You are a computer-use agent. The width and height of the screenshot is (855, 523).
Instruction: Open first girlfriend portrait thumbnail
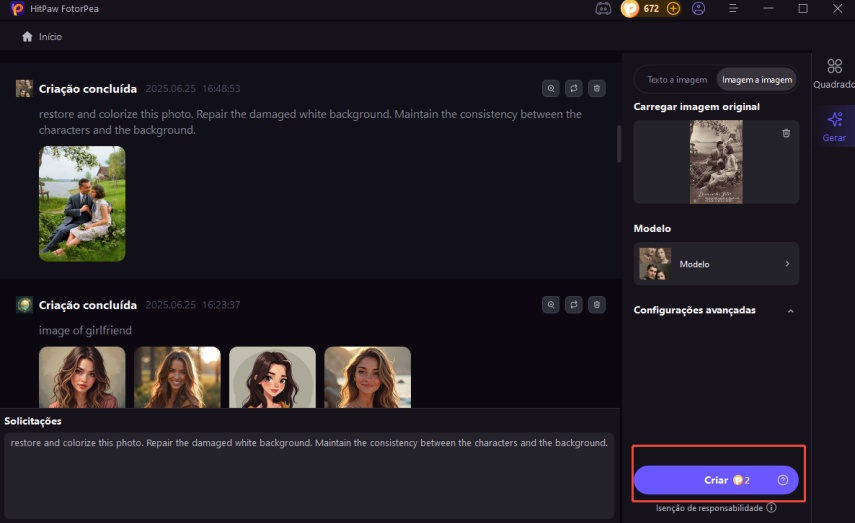point(82,377)
